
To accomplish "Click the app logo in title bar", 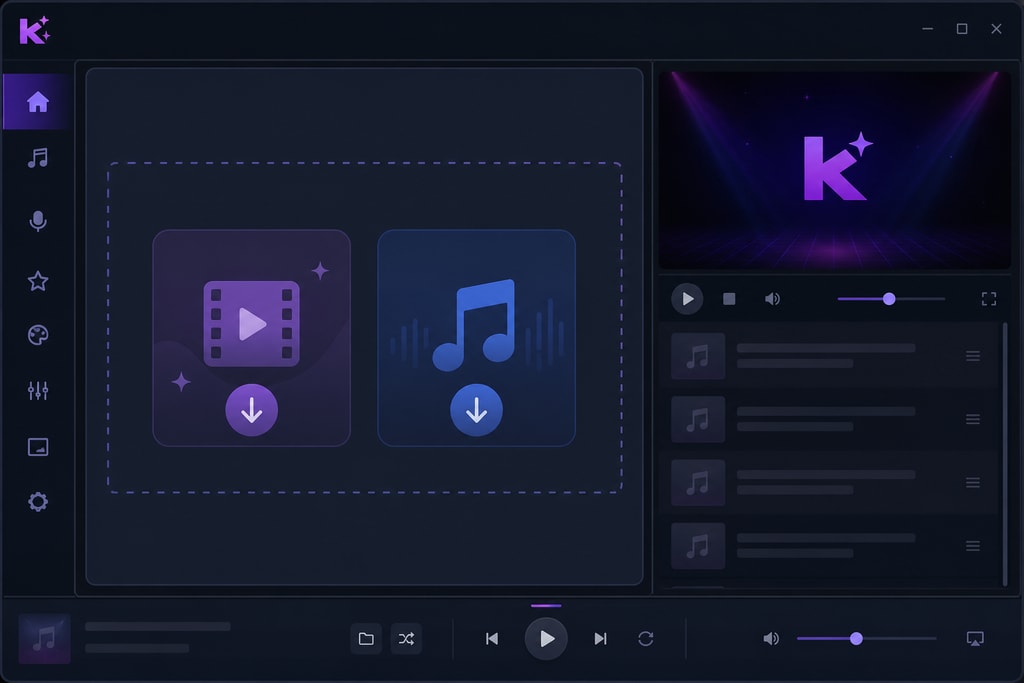I will pyautogui.click(x=35, y=30).
